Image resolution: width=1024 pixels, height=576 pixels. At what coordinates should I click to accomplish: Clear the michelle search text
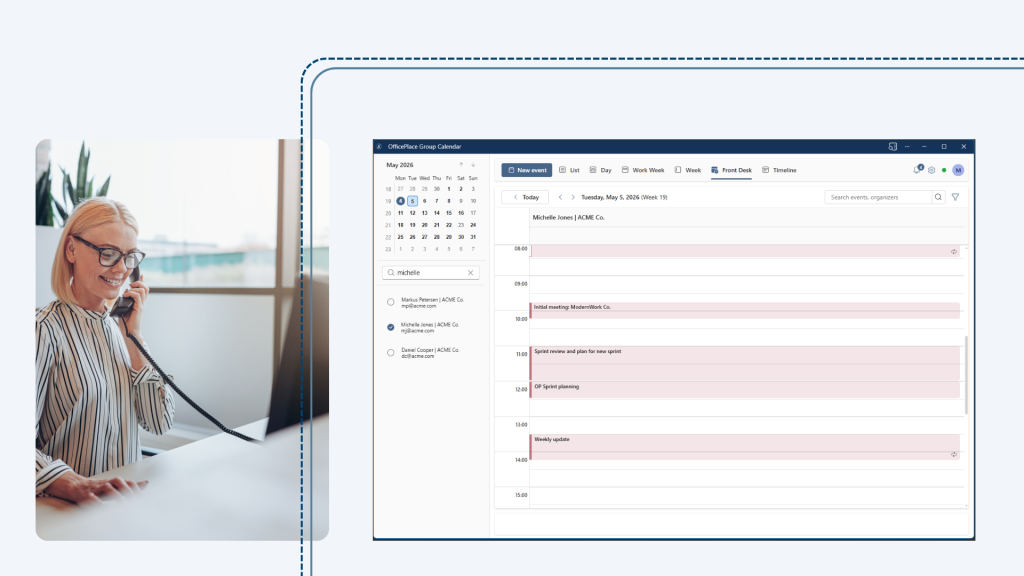tap(470, 272)
